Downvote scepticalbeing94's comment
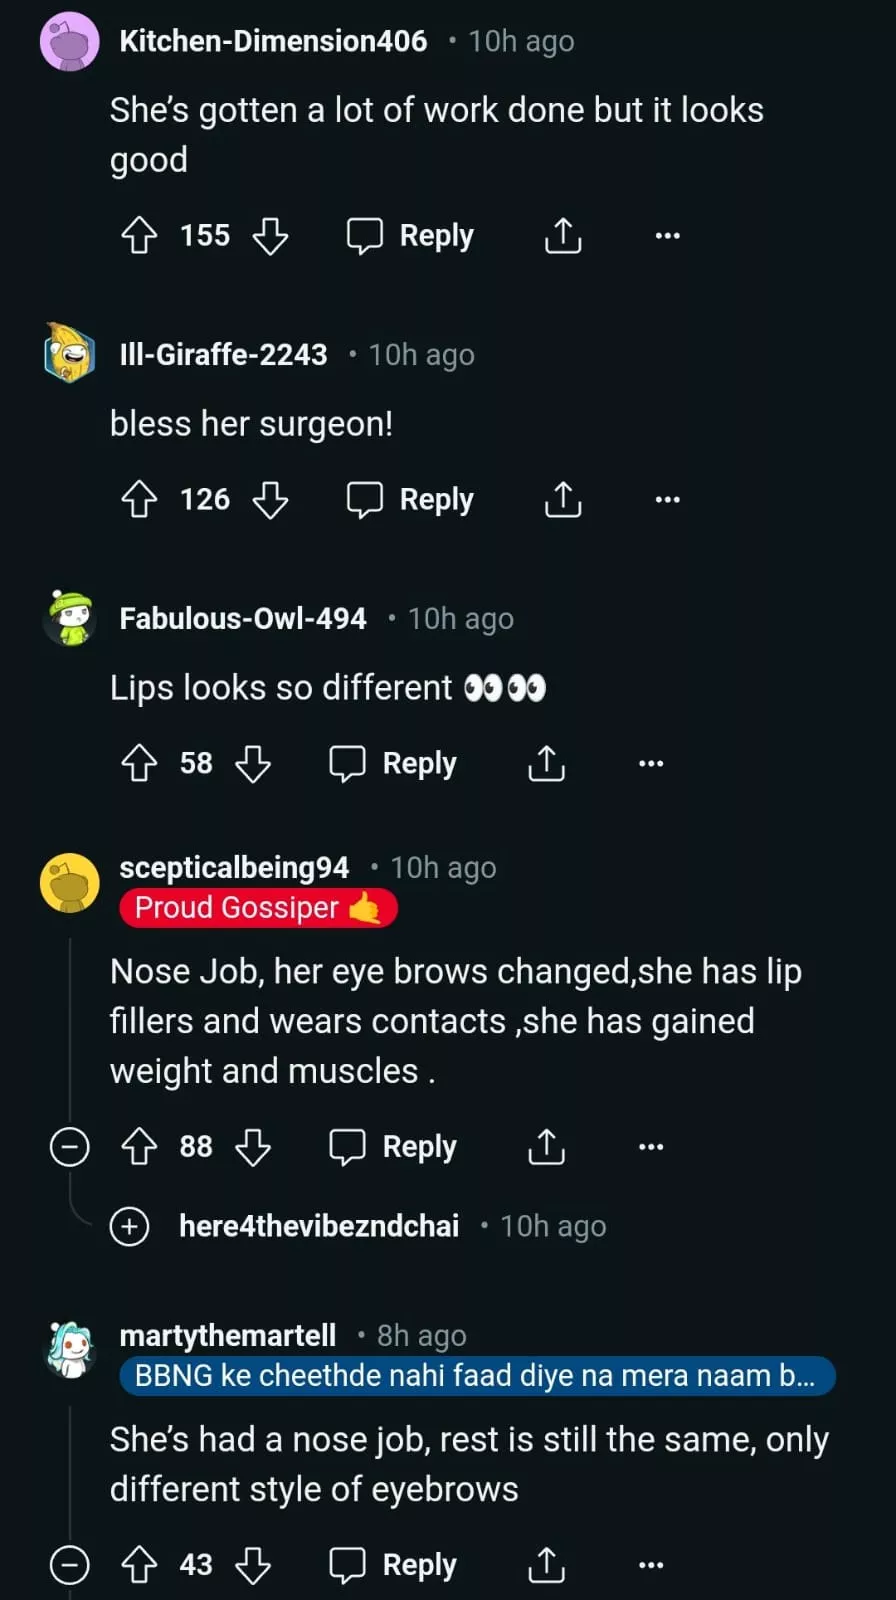 tap(253, 1147)
